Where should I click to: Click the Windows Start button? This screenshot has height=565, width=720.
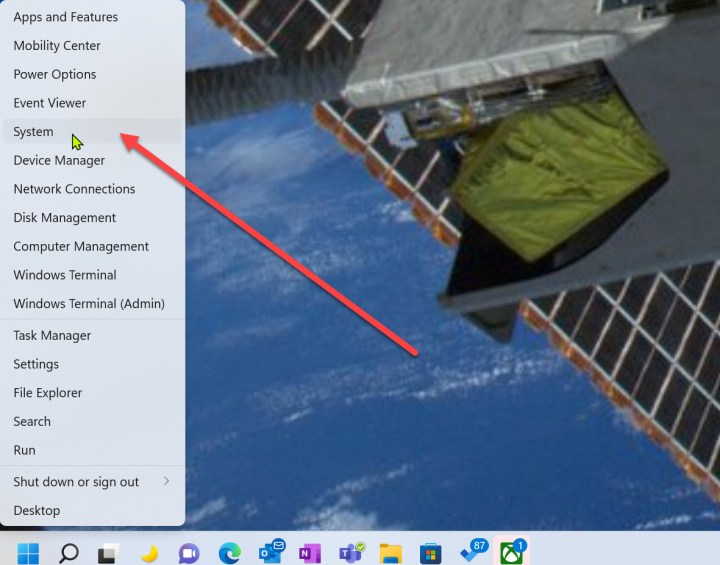28,552
